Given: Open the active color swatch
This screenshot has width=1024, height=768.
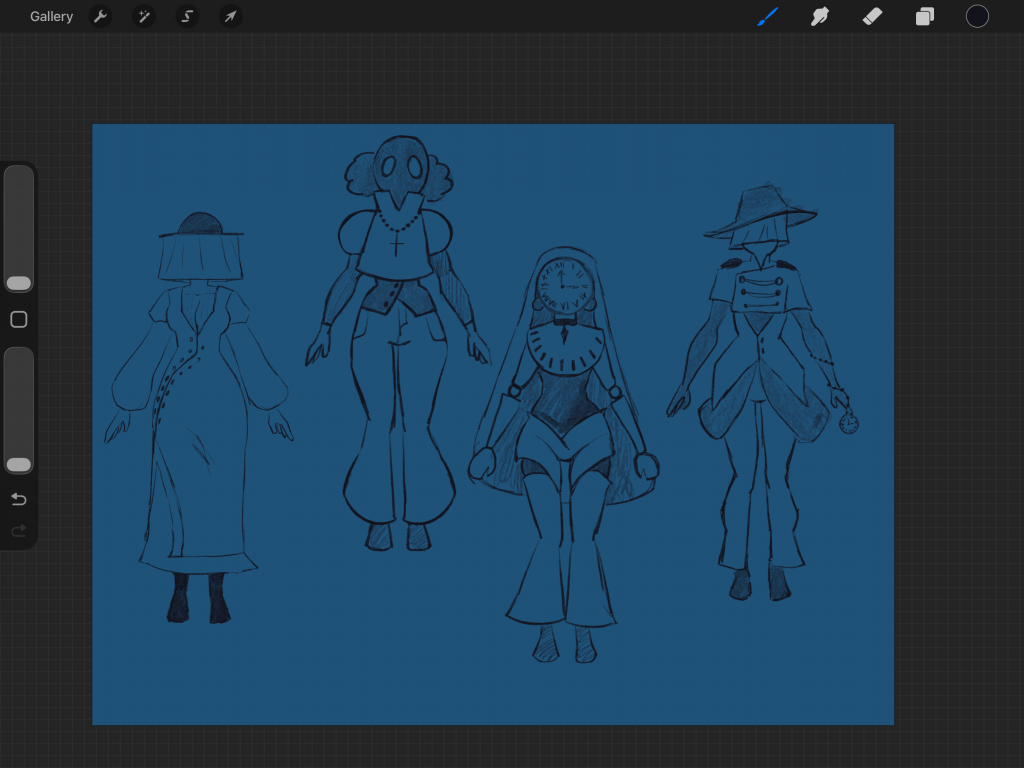Looking at the screenshot, I should 977,17.
